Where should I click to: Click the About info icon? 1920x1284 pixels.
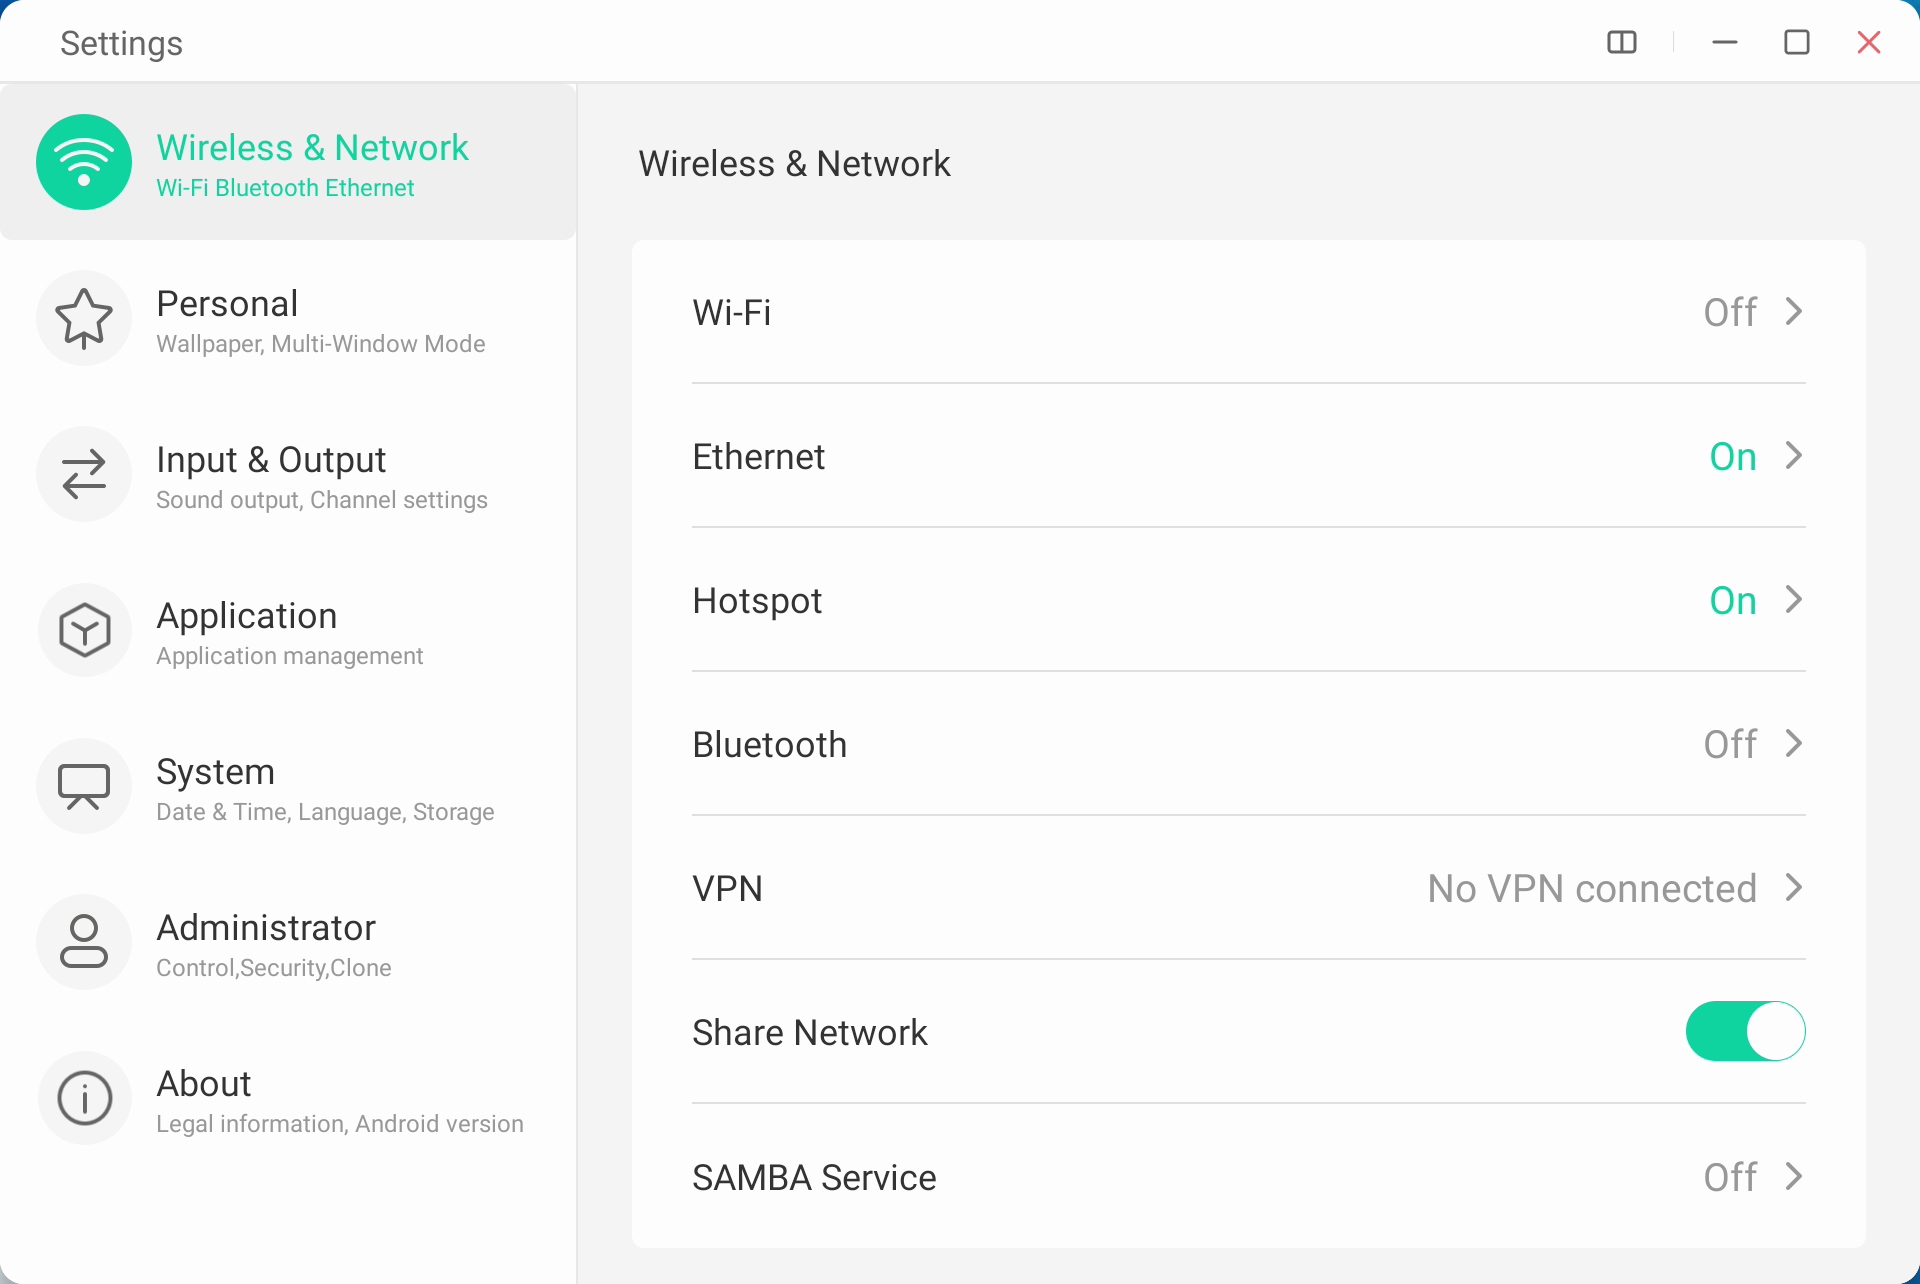[84, 1098]
